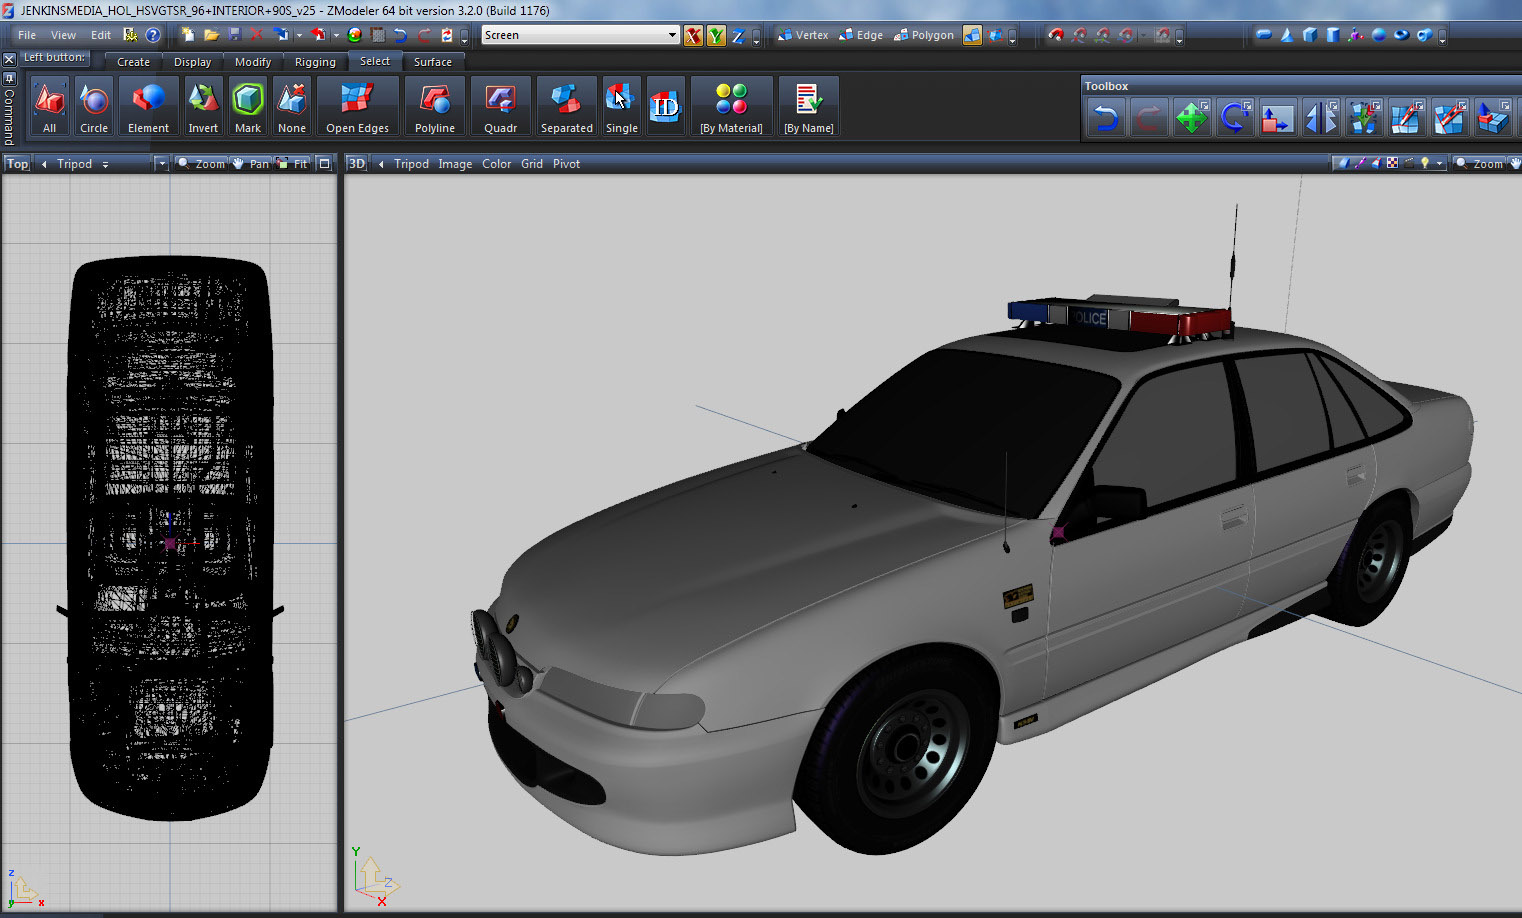Click the Fit button in Top view
The width and height of the screenshot is (1522, 918).
click(294, 164)
